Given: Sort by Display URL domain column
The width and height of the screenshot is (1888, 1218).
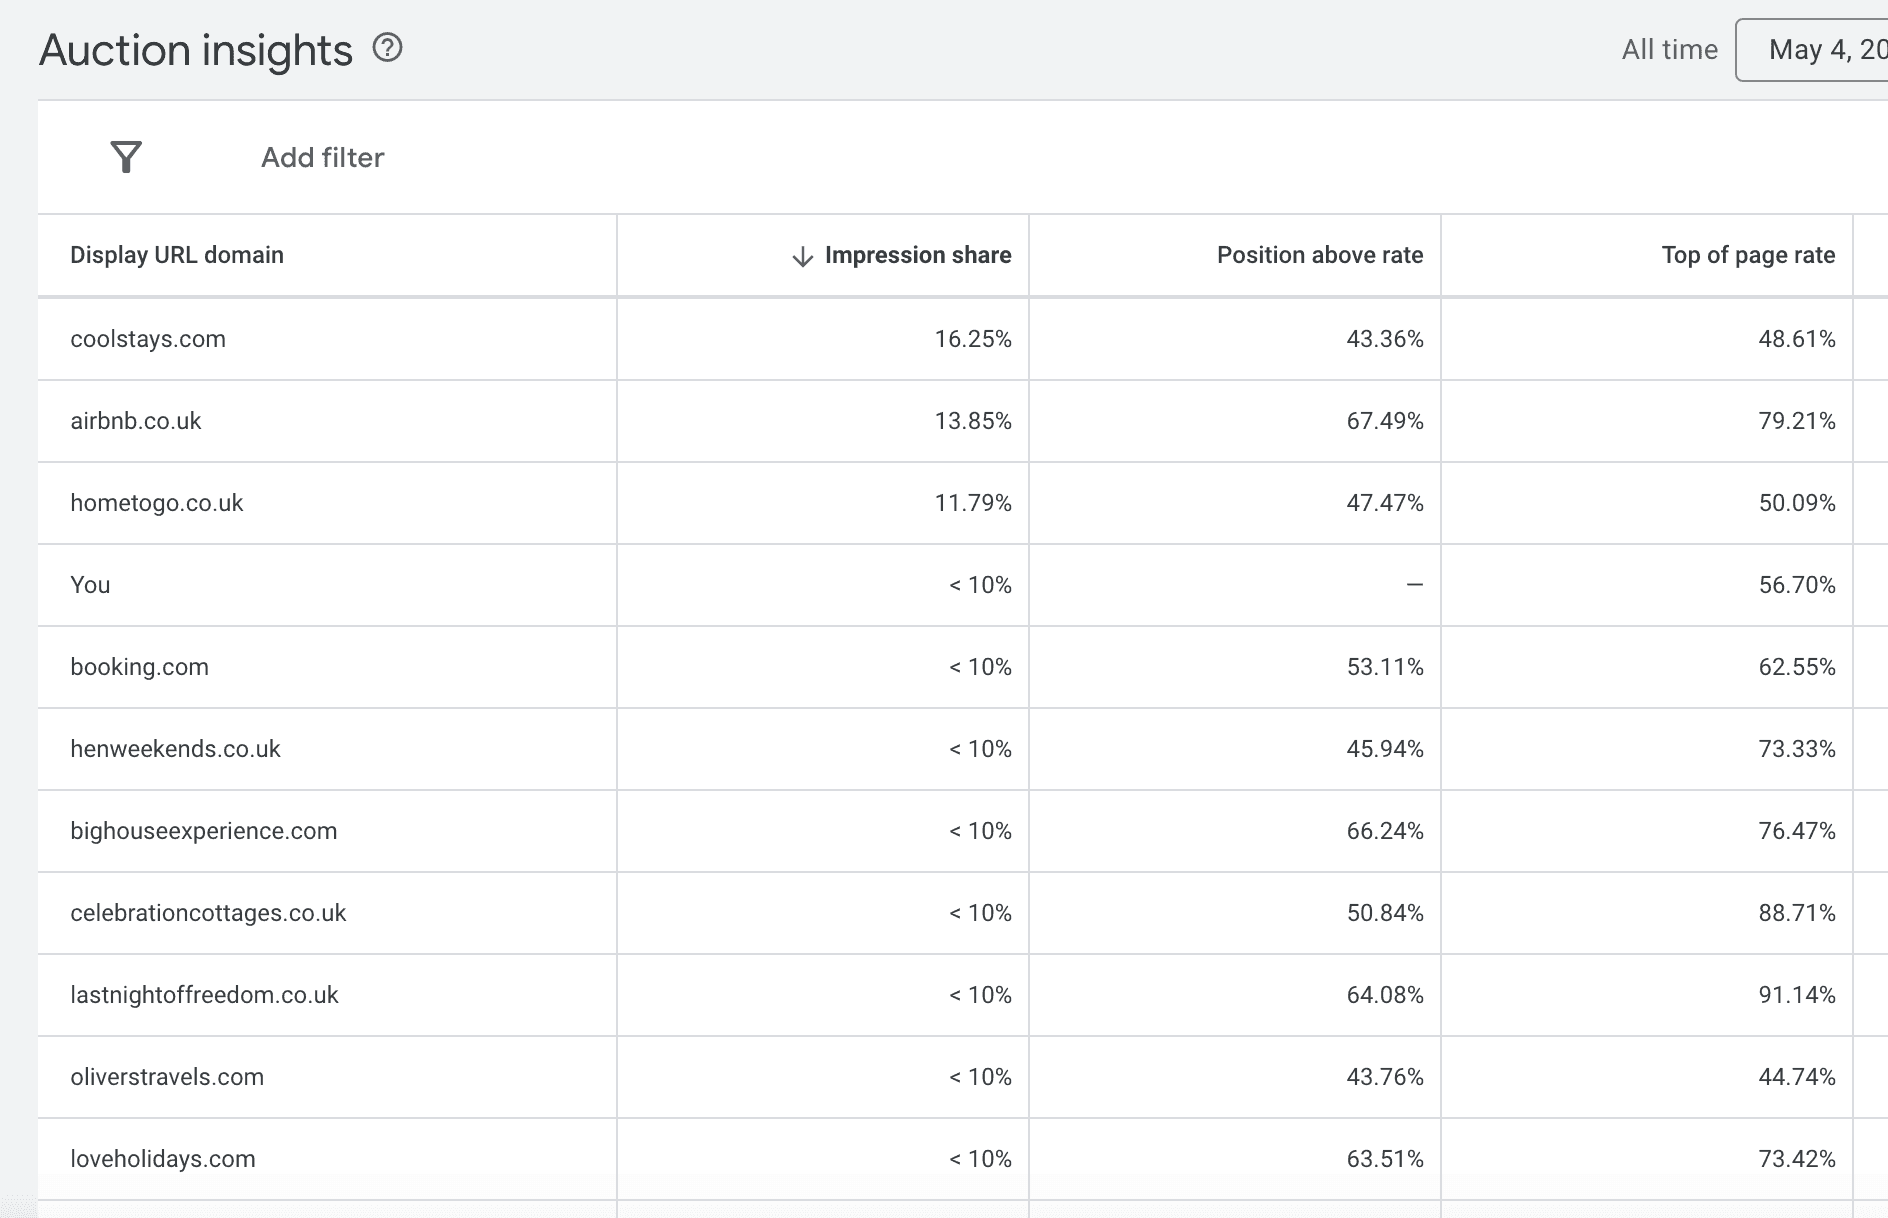Looking at the screenshot, I should [177, 255].
